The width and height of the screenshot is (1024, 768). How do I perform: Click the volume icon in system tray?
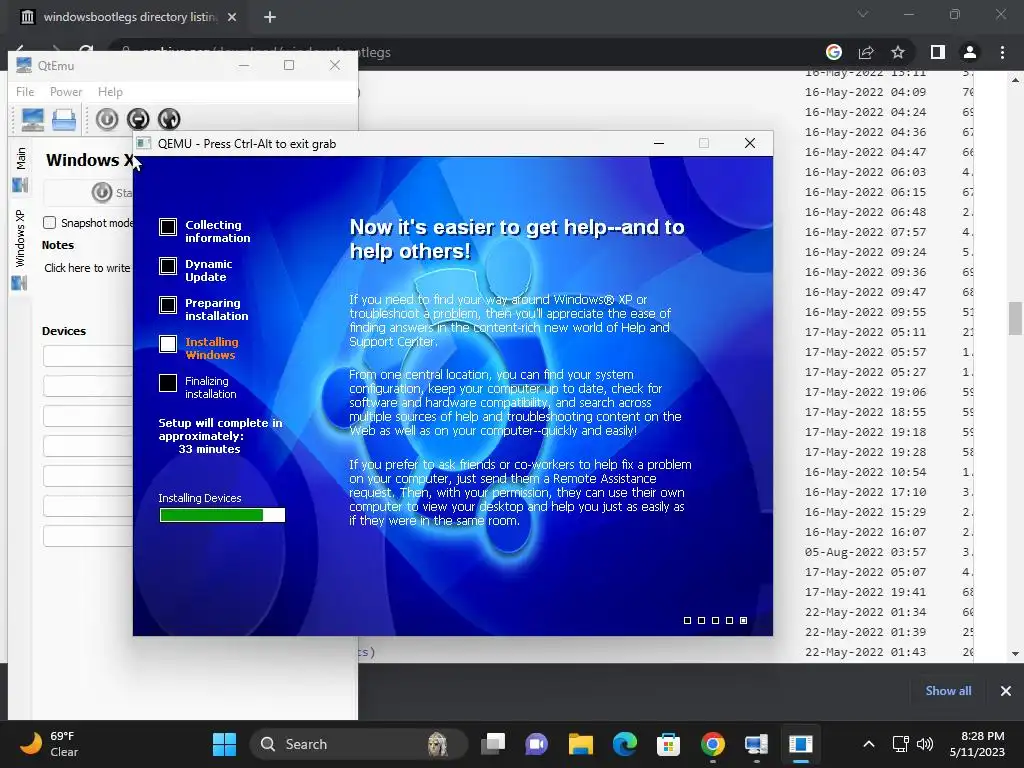pyautogui.click(x=925, y=744)
